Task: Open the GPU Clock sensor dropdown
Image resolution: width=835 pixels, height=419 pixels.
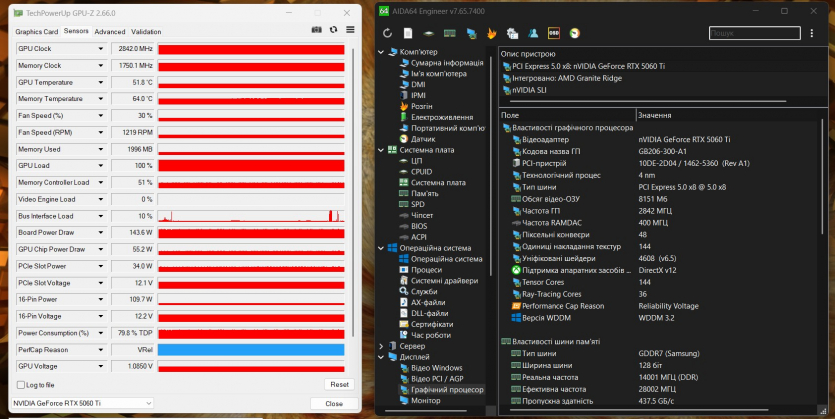Action: click(100, 48)
